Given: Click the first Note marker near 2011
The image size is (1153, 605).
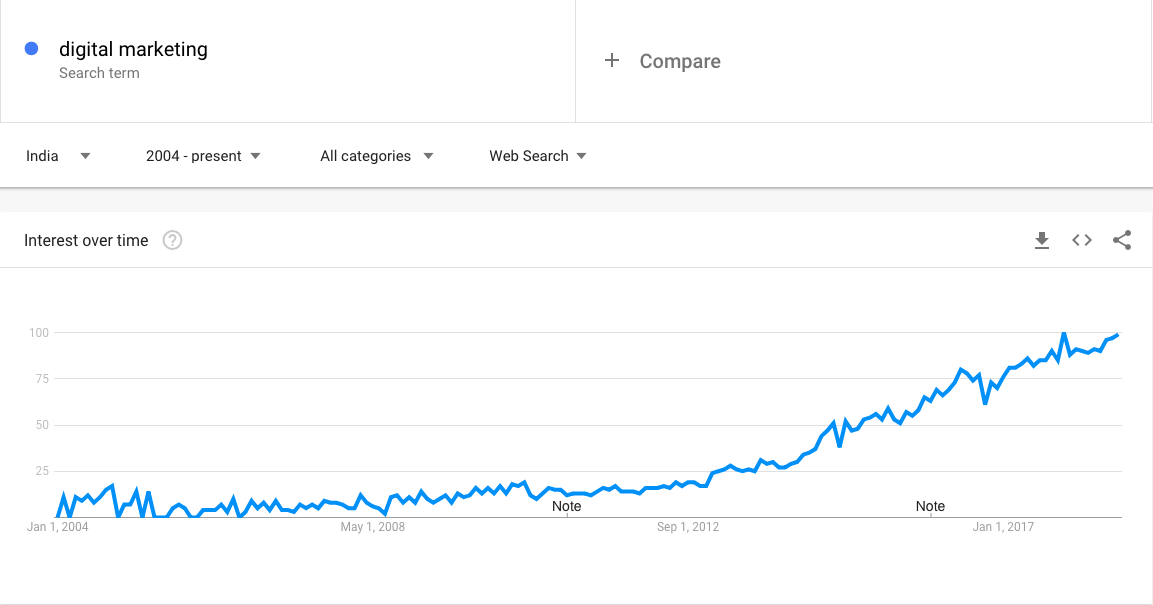Looking at the screenshot, I should (566, 506).
